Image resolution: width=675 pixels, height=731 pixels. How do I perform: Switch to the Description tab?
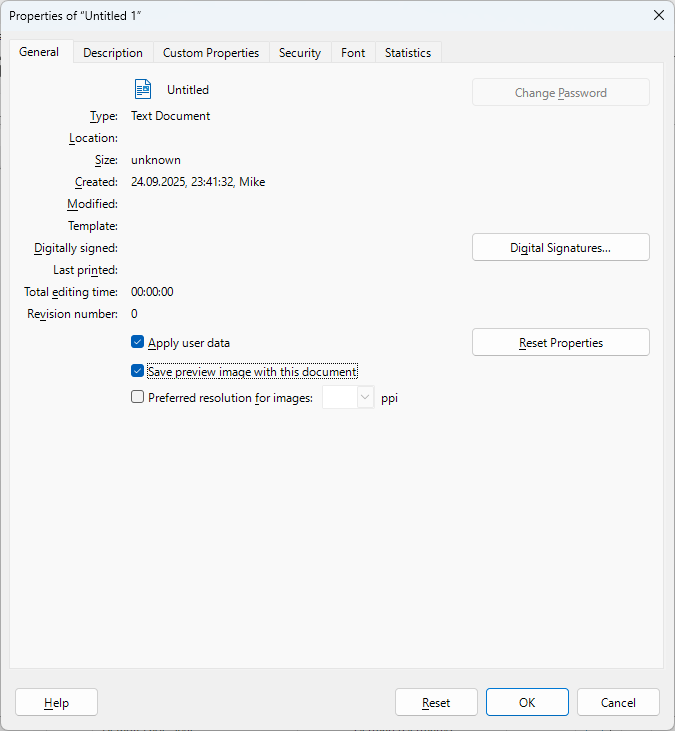coord(113,53)
